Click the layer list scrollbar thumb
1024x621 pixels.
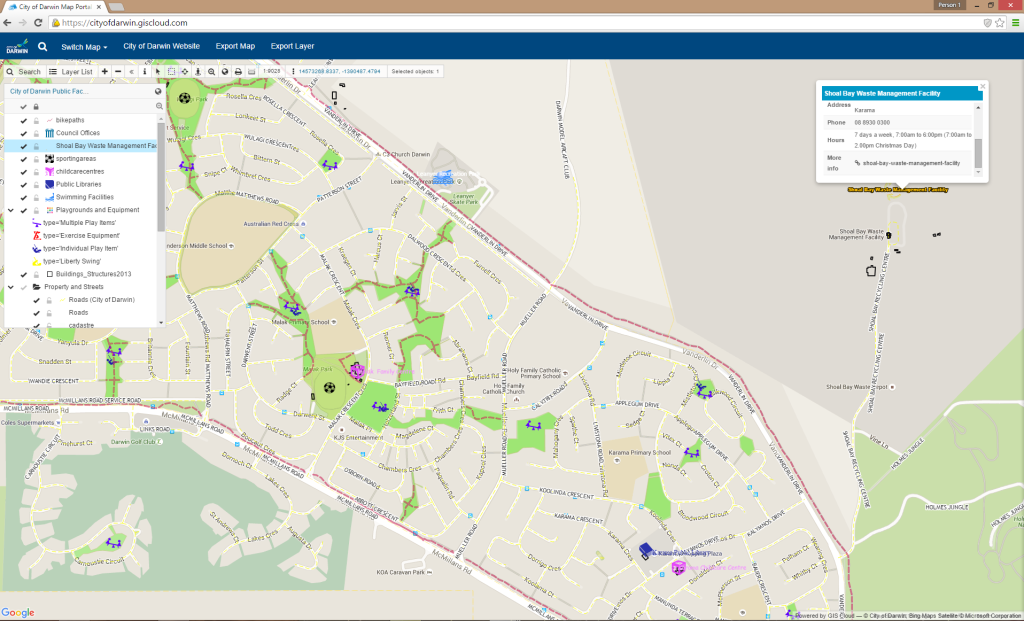click(x=161, y=176)
